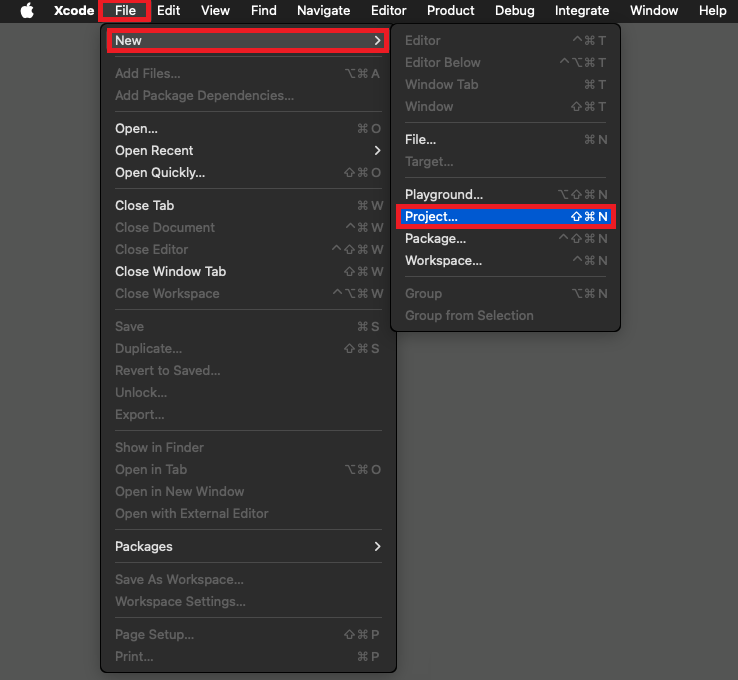Select Open in New Window

click(248, 492)
